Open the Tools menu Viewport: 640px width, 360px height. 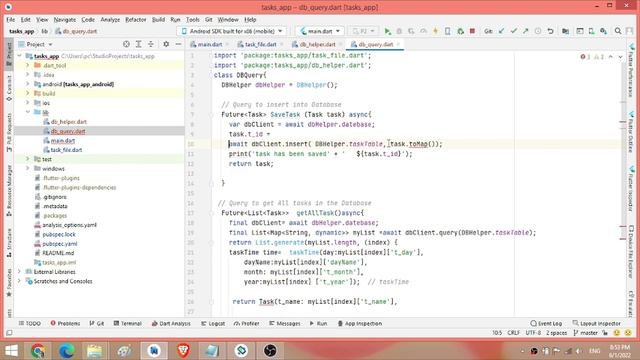click(x=193, y=20)
